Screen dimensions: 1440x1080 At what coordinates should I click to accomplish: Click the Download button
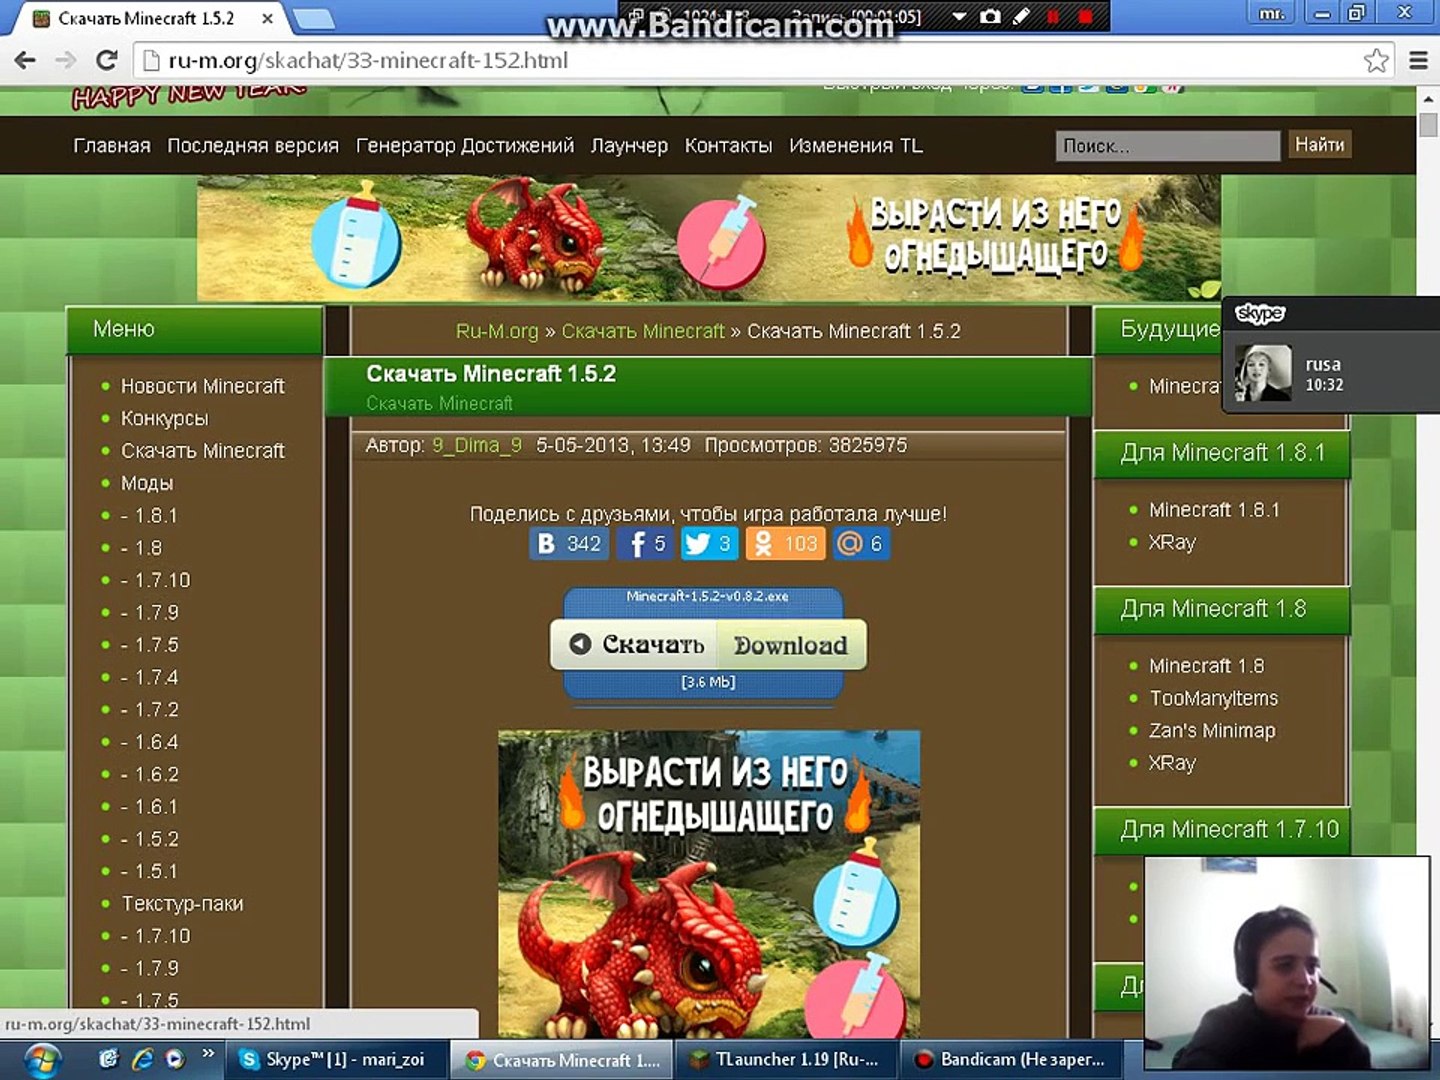click(x=791, y=645)
